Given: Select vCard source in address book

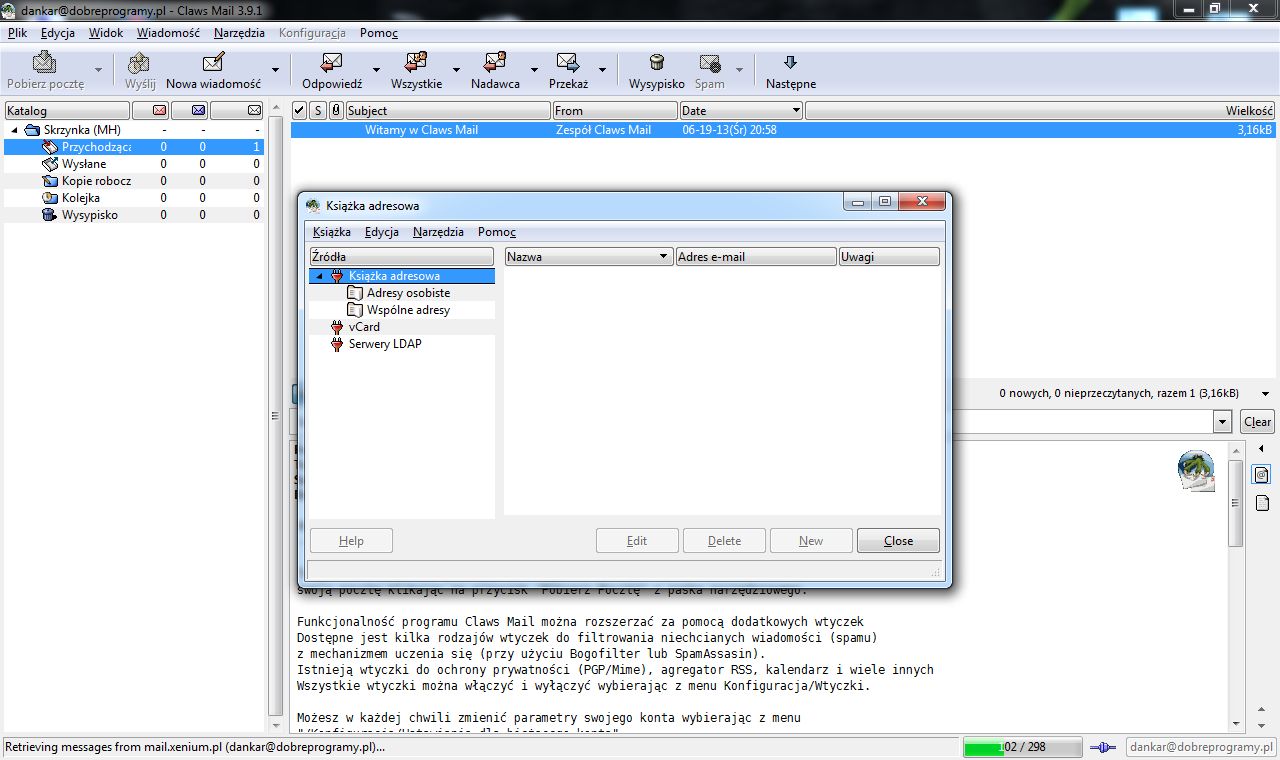Looking at the screenshot, I should tap(364, 327).
